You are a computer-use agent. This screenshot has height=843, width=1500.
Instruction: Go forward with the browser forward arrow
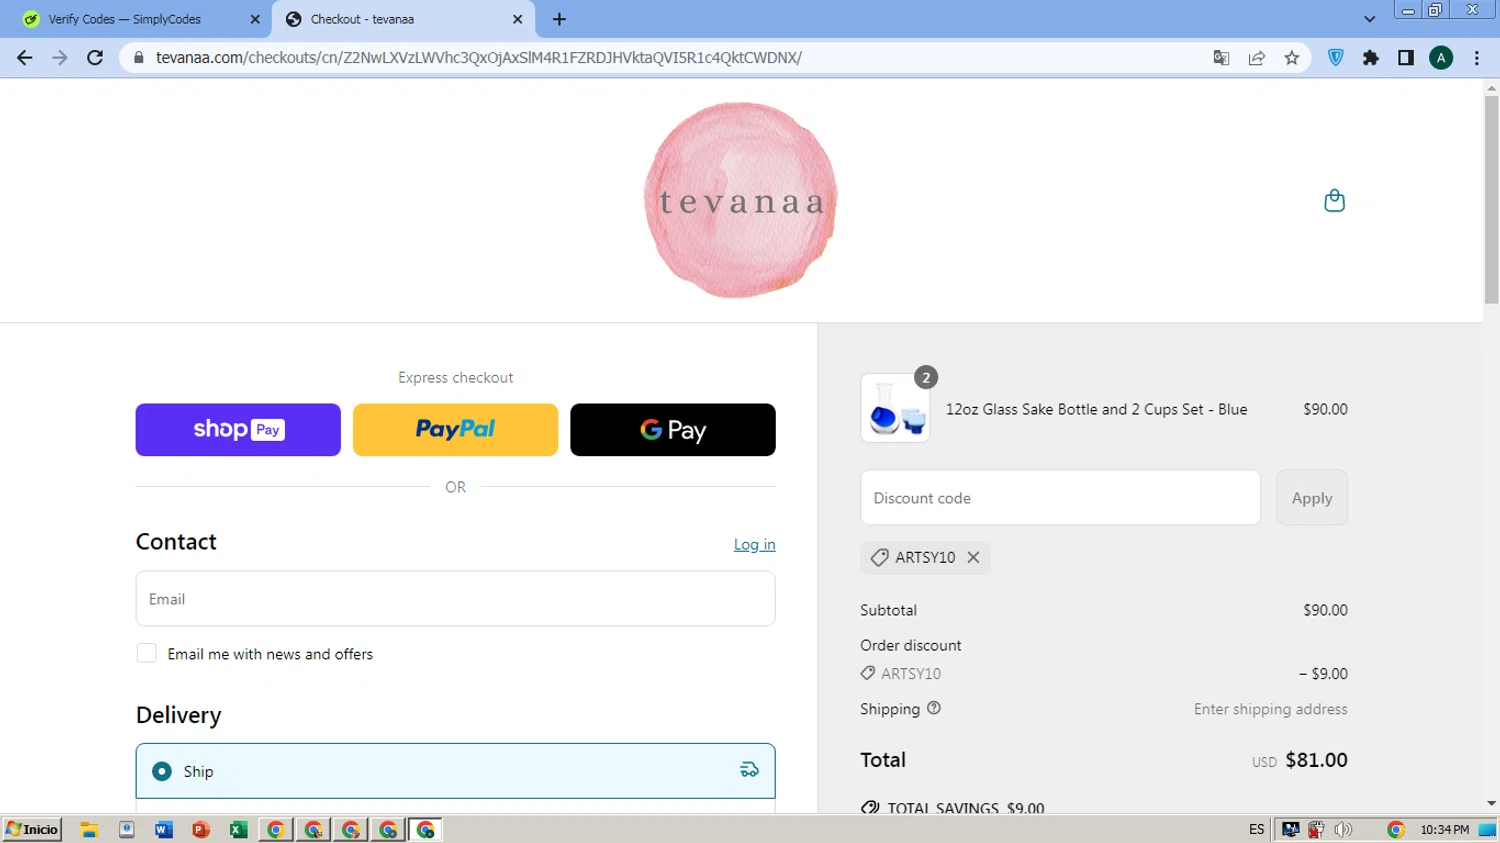click(59, 58)
